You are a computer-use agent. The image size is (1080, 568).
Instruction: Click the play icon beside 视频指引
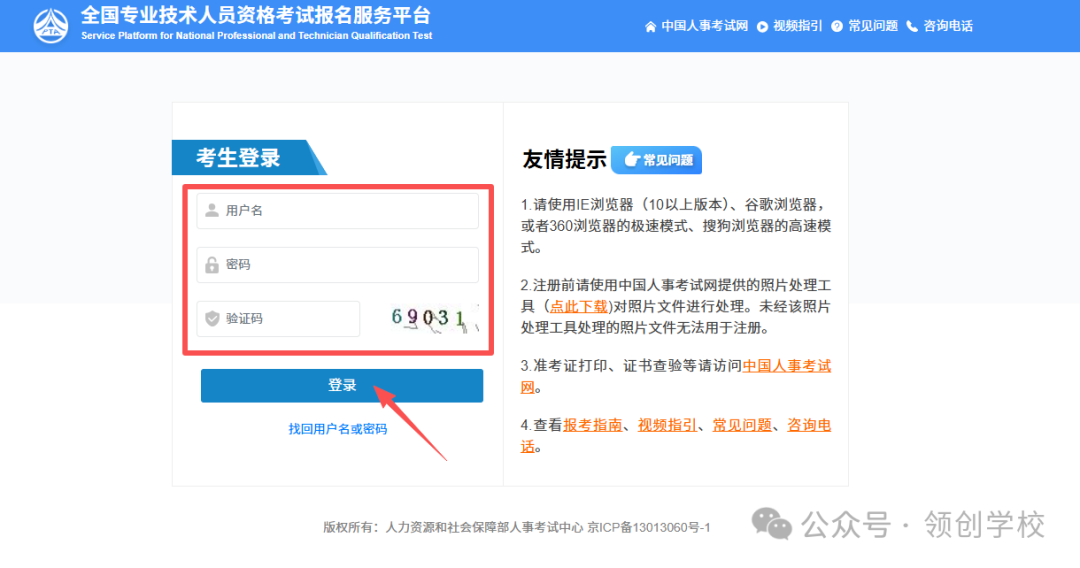[x=762, y=27]
